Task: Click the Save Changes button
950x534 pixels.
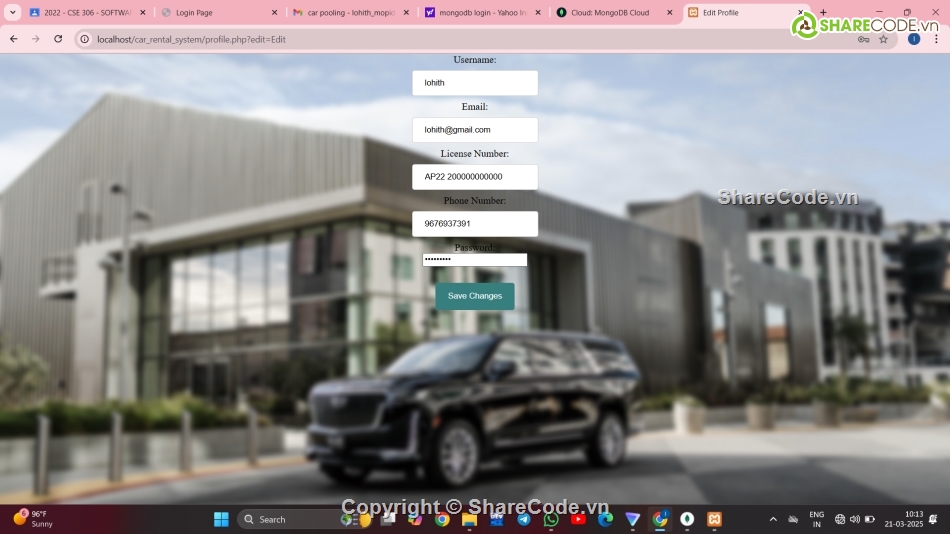Action: click(x=474, y=296)
